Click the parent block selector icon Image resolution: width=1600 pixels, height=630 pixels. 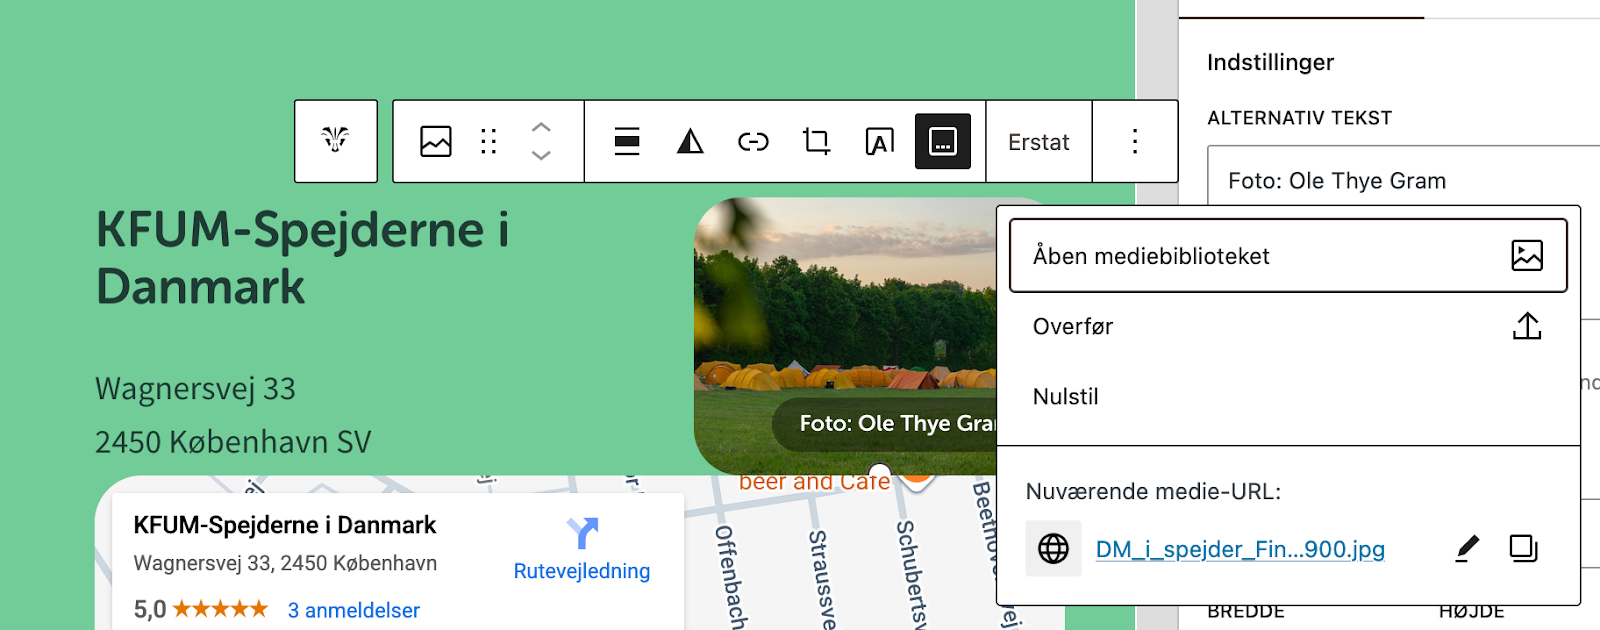(x=336, y=141)
